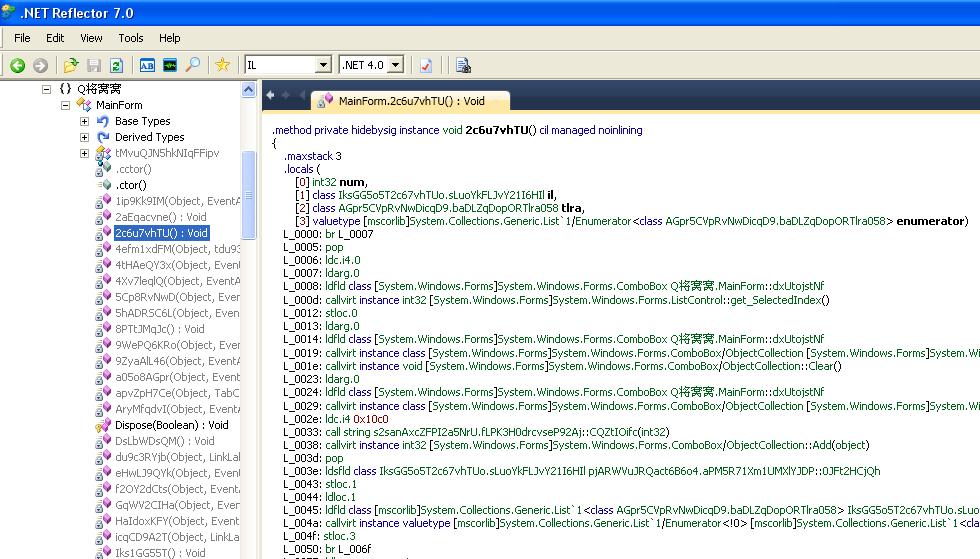The height and width of the screenshot is (559, 980).
Task: Open the Help menu
Action: pos(169,38)
